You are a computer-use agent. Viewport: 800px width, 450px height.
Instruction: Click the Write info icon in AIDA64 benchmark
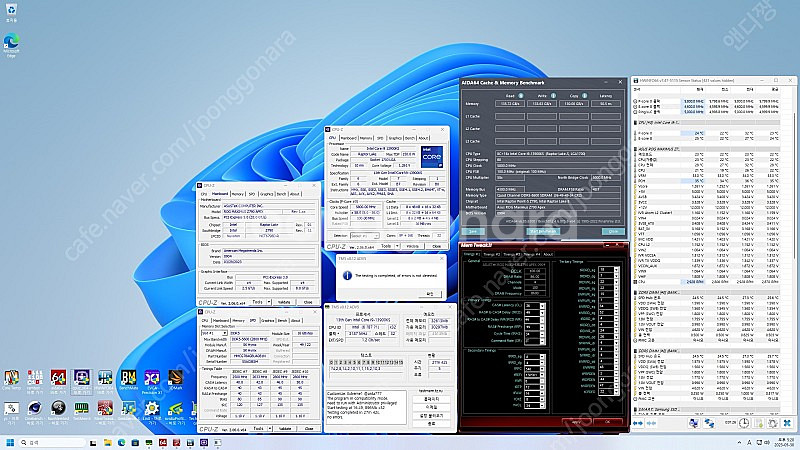553,95
